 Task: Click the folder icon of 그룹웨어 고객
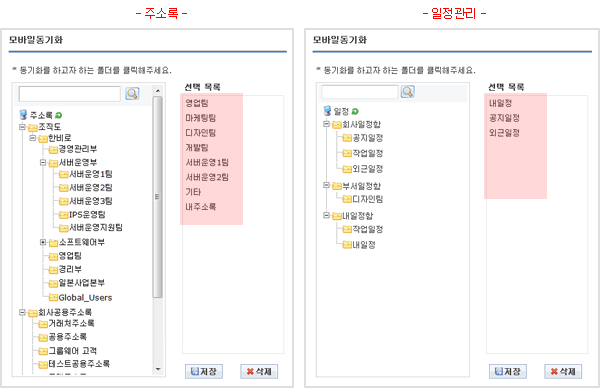pyautogui.click(x=43, y=351)
